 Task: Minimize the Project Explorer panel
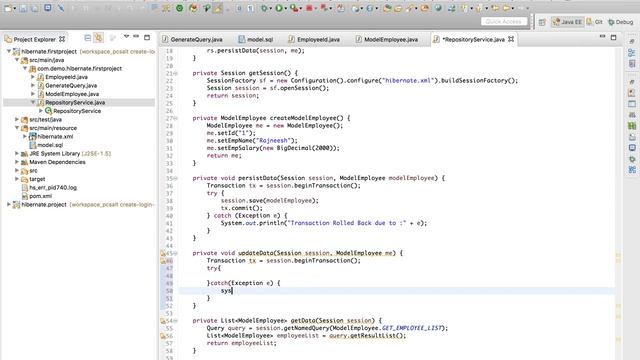click(x=136, y=37)
